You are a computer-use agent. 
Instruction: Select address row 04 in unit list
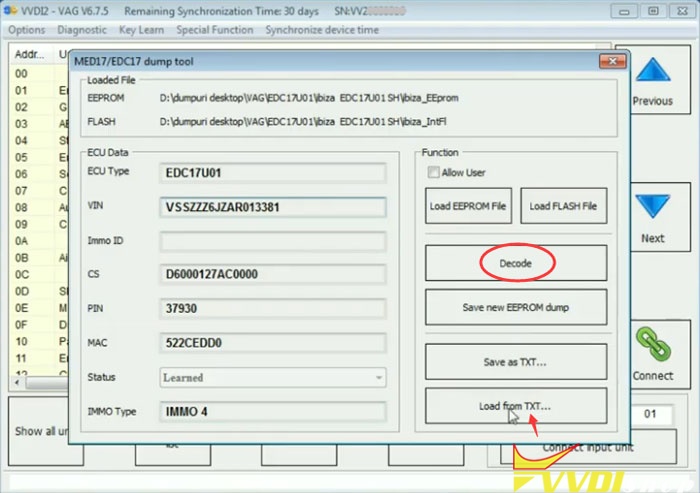(39, 141)
